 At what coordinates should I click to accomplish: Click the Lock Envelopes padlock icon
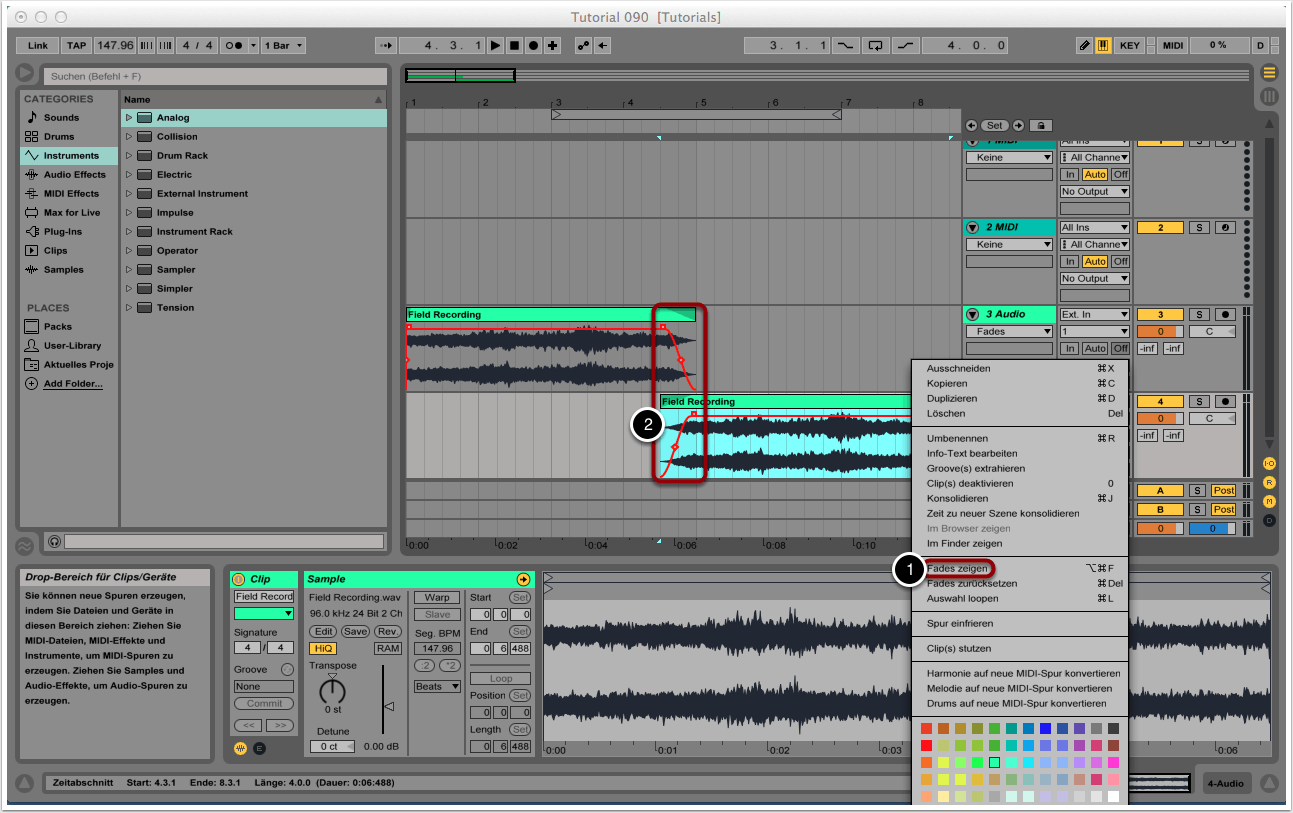[x=1040, y=125]
